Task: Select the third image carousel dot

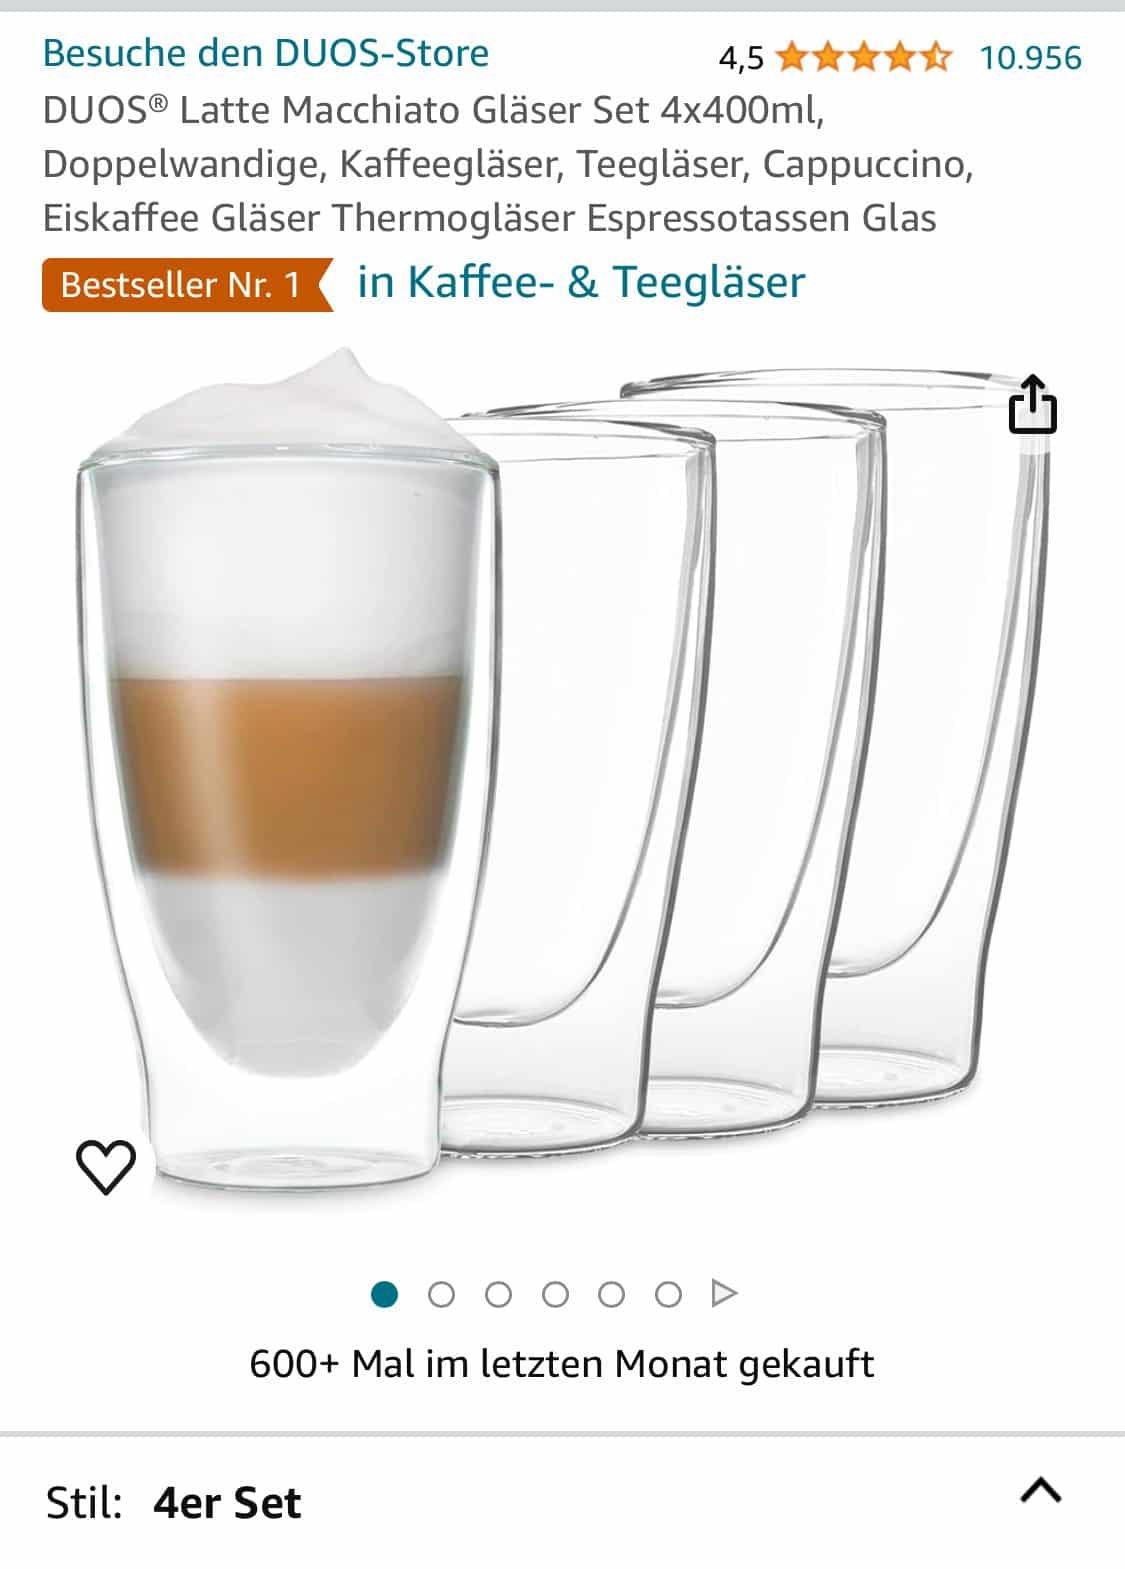Action: click(498, 1295)
